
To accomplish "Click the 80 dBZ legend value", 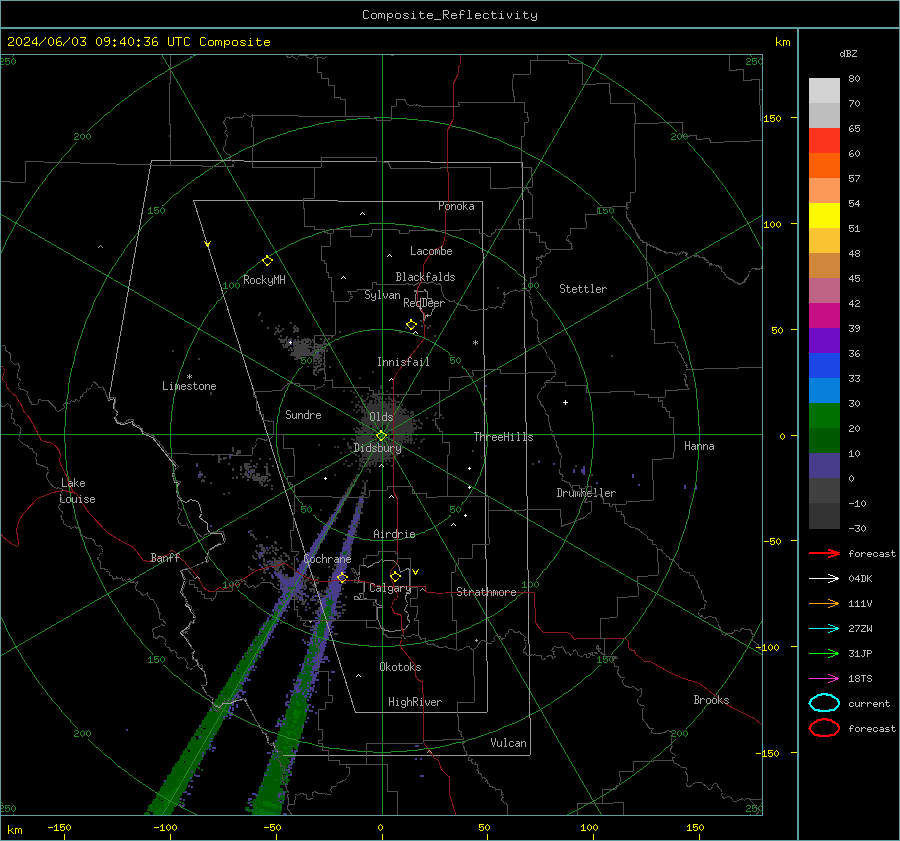I will (854, 78).
